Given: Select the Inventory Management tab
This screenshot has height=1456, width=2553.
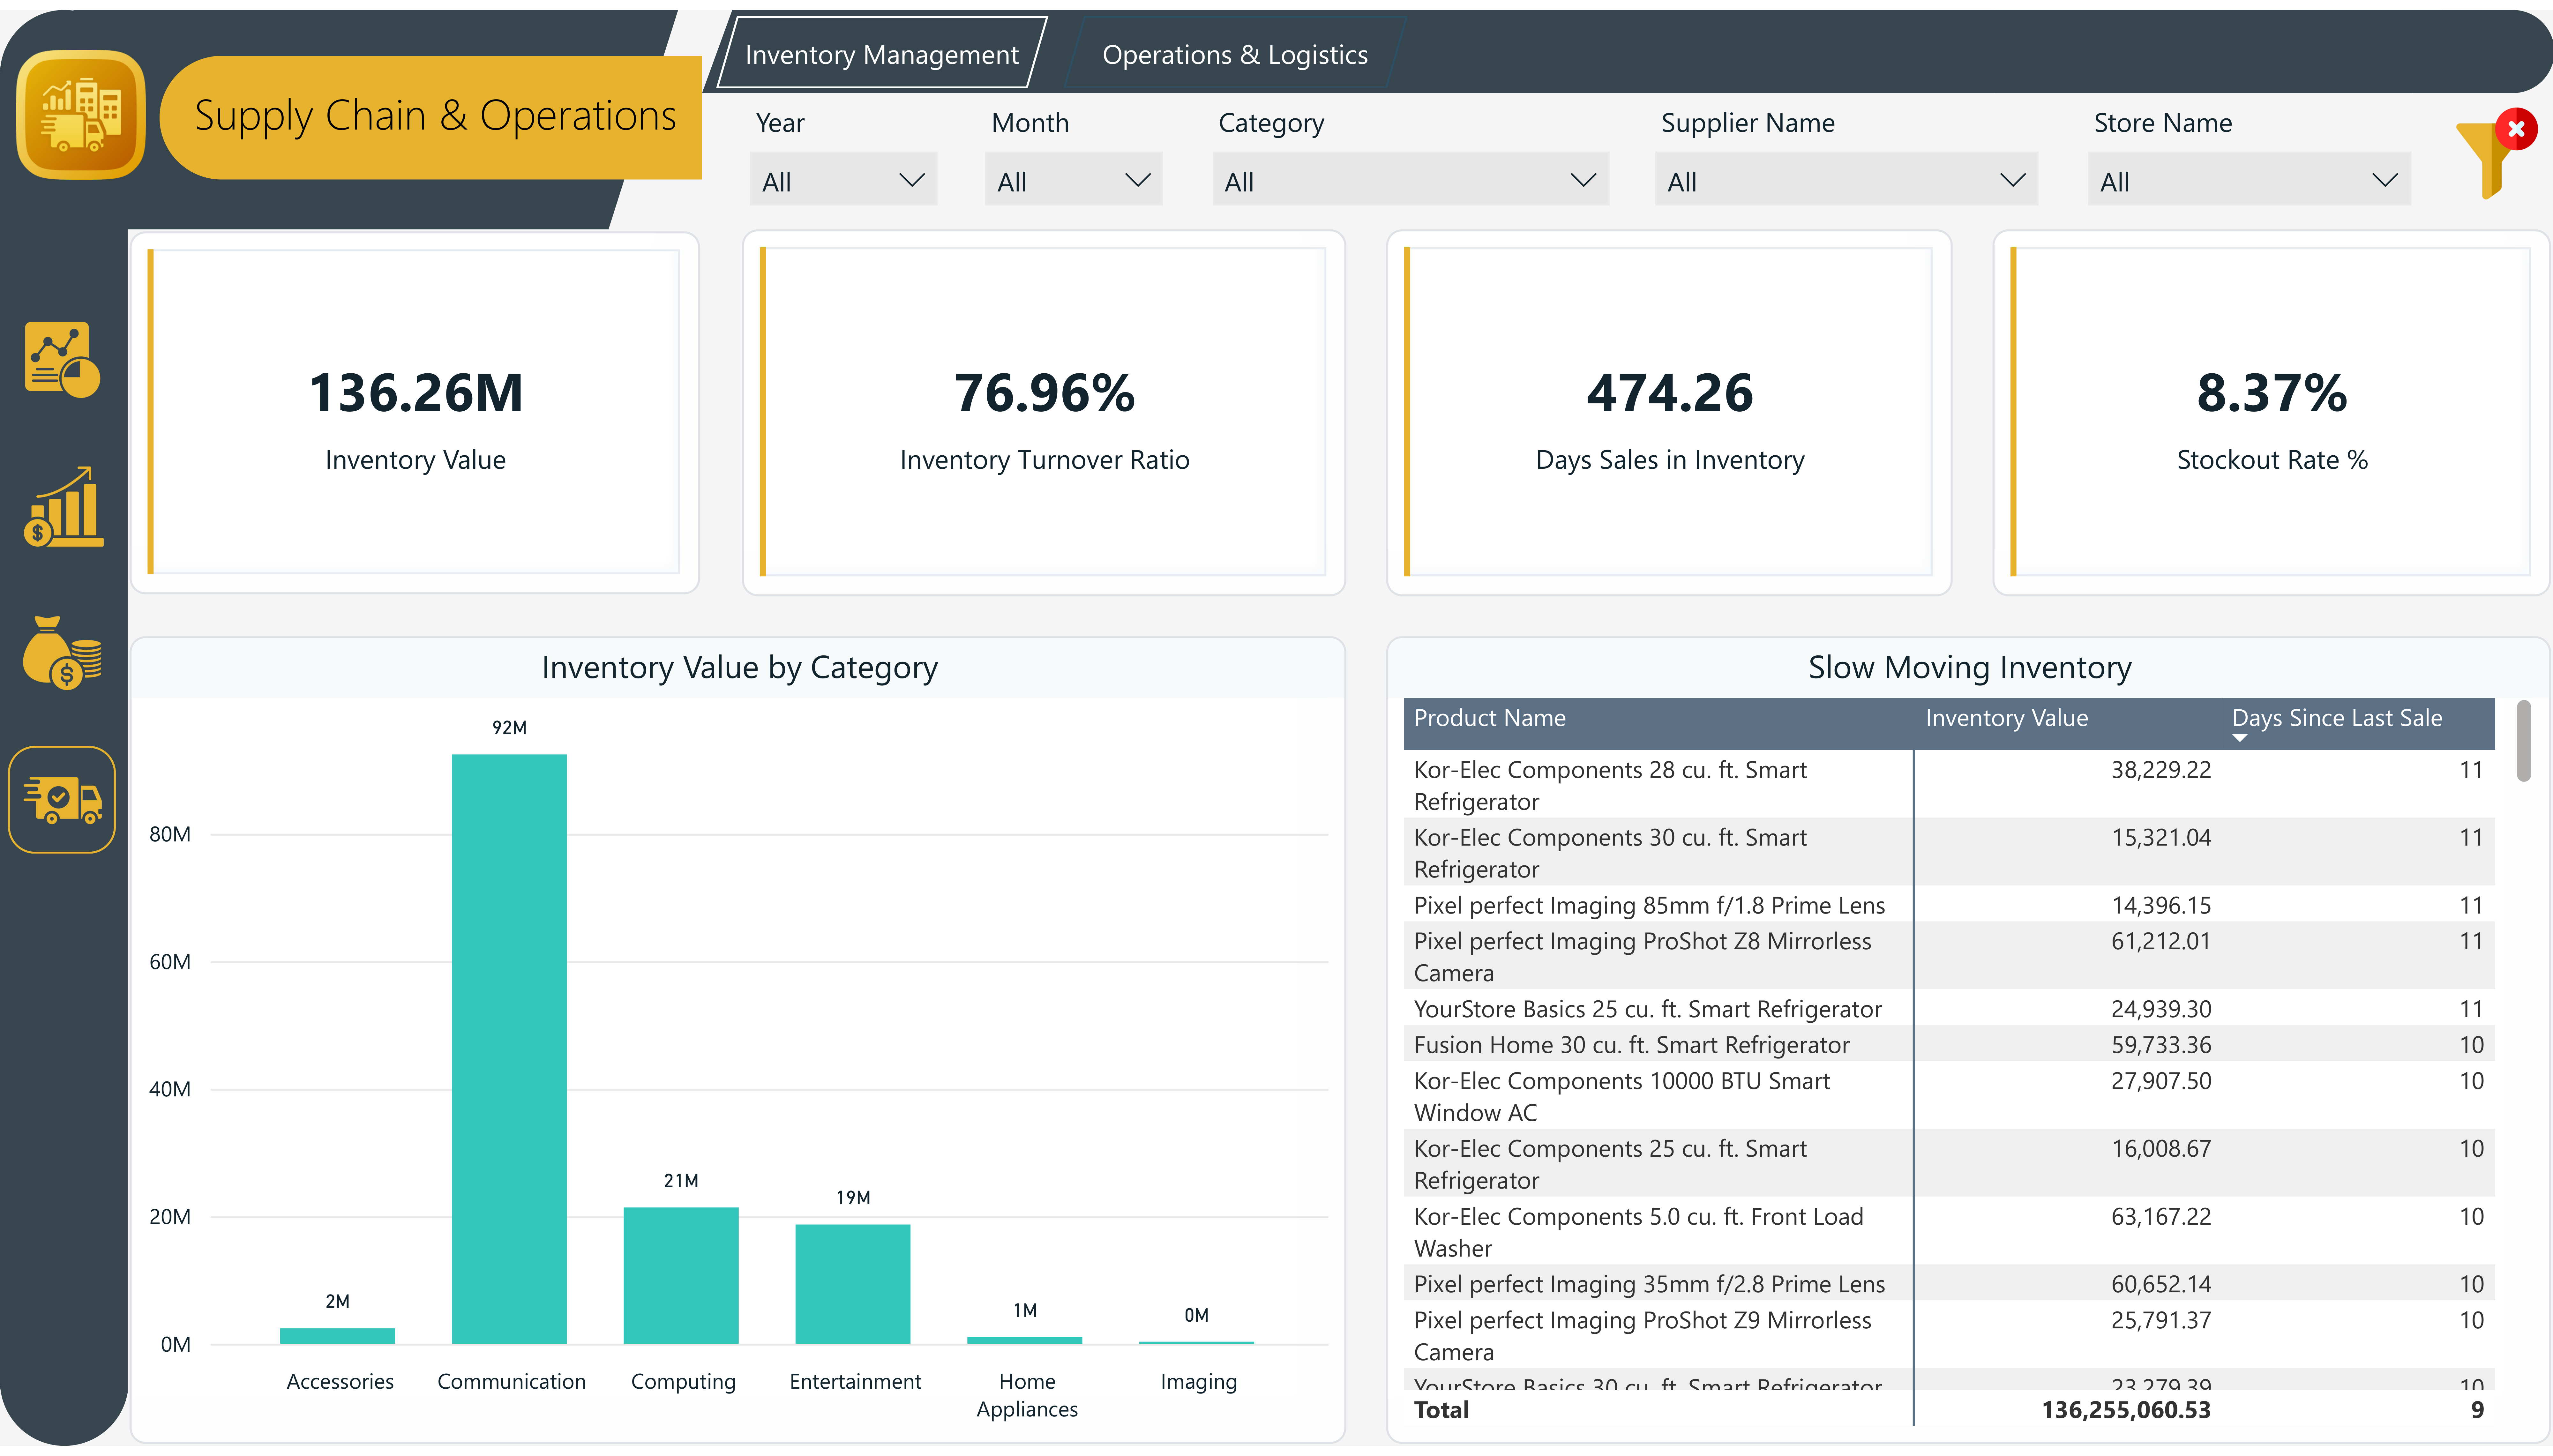Looking at the screenshot, I should 882,54.
